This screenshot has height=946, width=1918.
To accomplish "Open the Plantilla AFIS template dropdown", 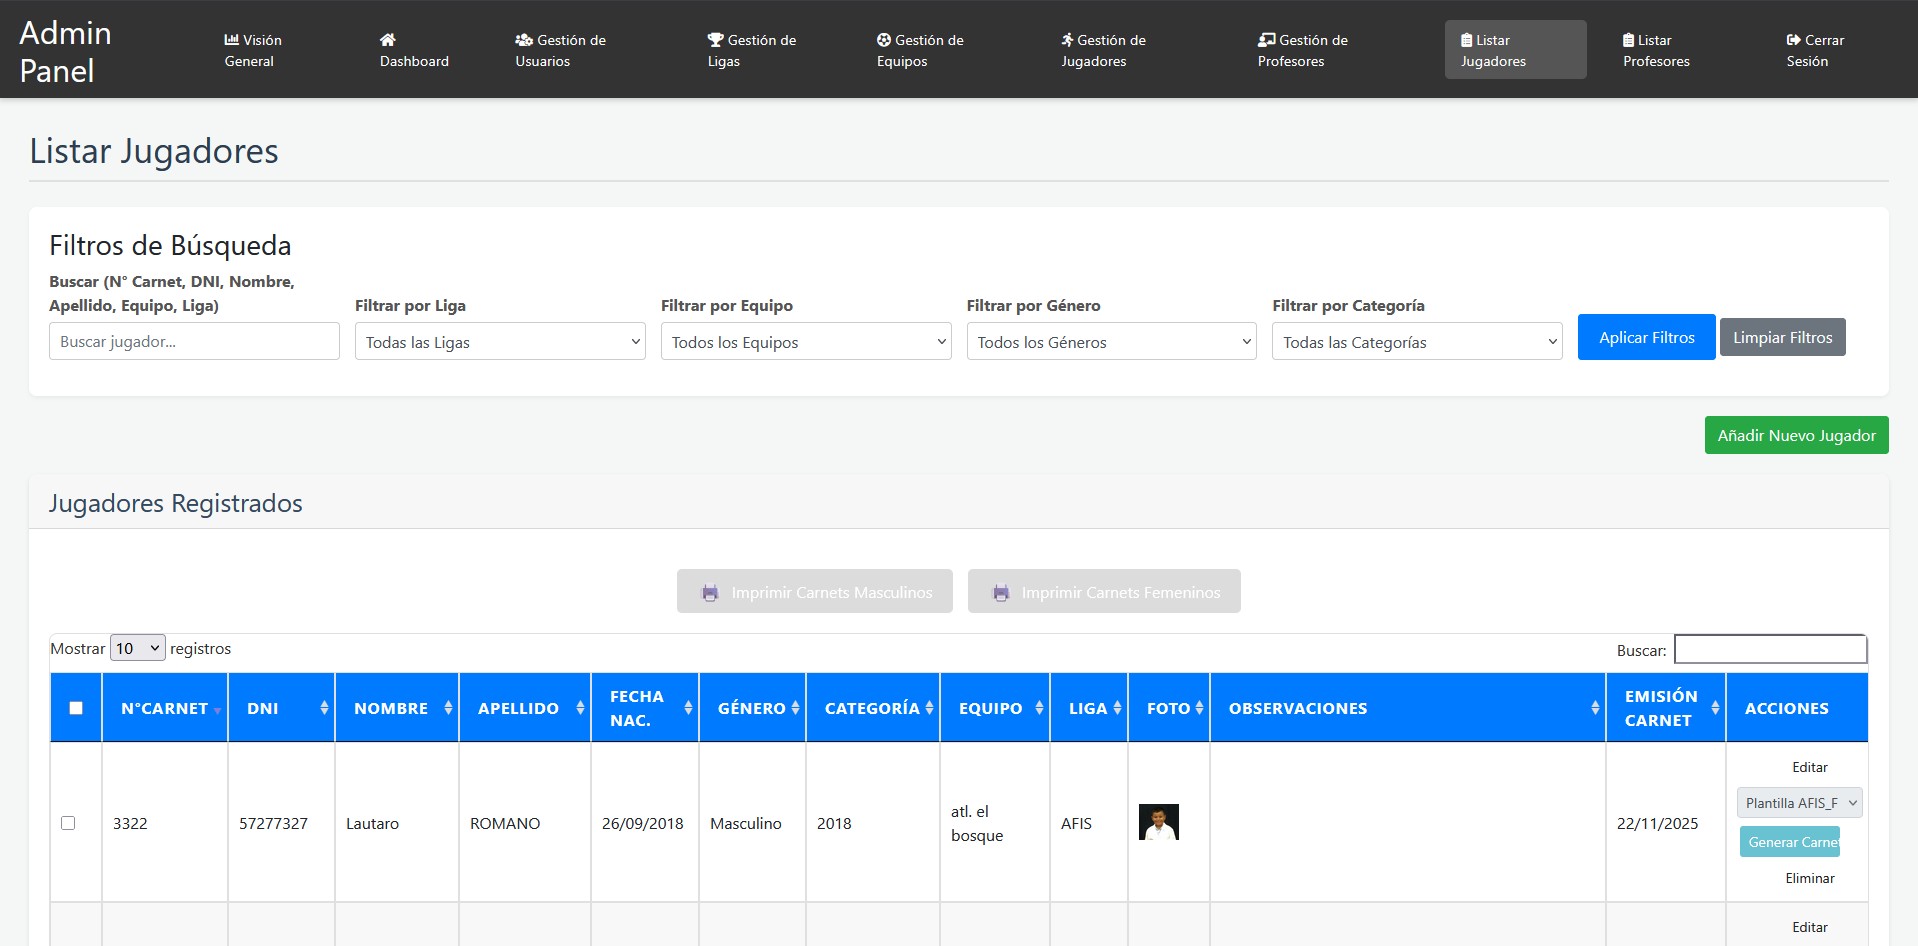I will pyautogui.click(x=1799, y=803).
